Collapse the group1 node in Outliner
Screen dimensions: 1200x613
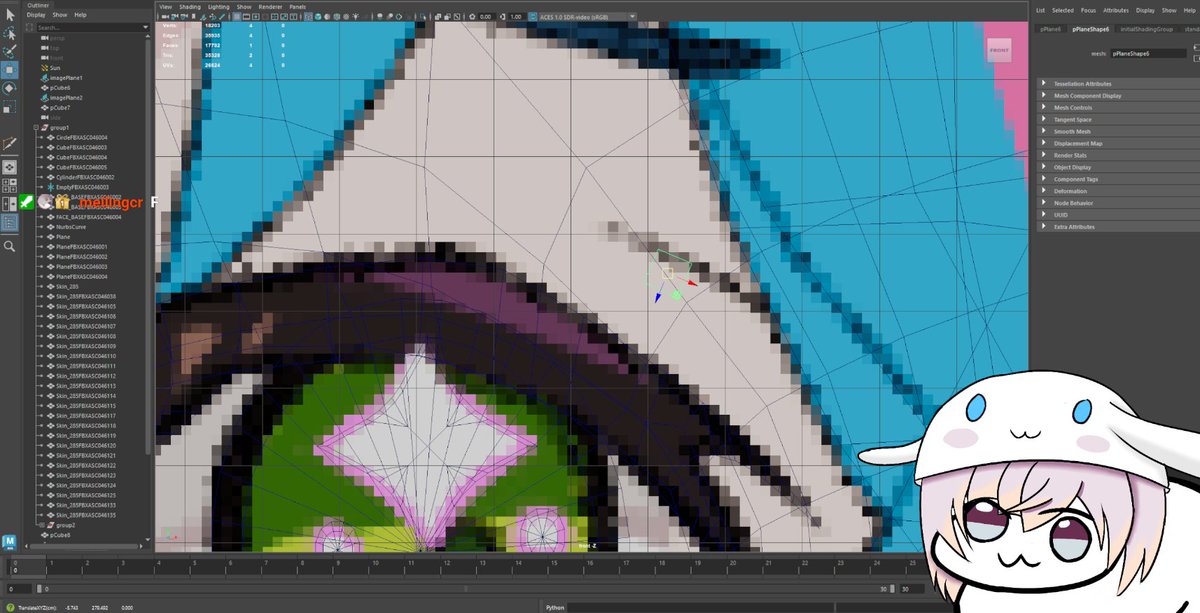tap(35, 128)
